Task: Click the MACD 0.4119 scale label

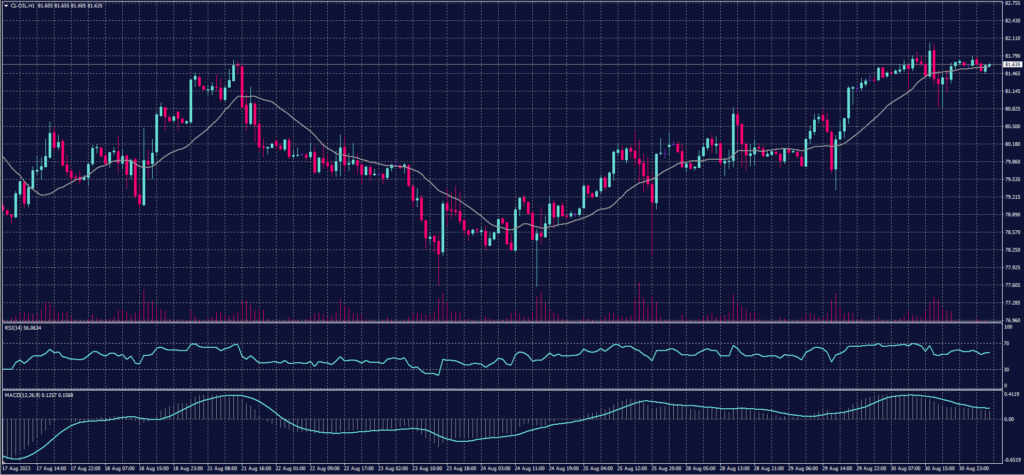Action: [1010, 393]
